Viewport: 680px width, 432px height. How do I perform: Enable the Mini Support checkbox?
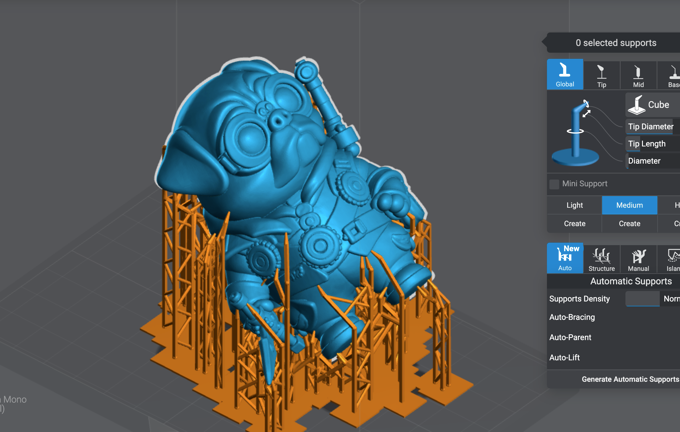tap(554, 184)
